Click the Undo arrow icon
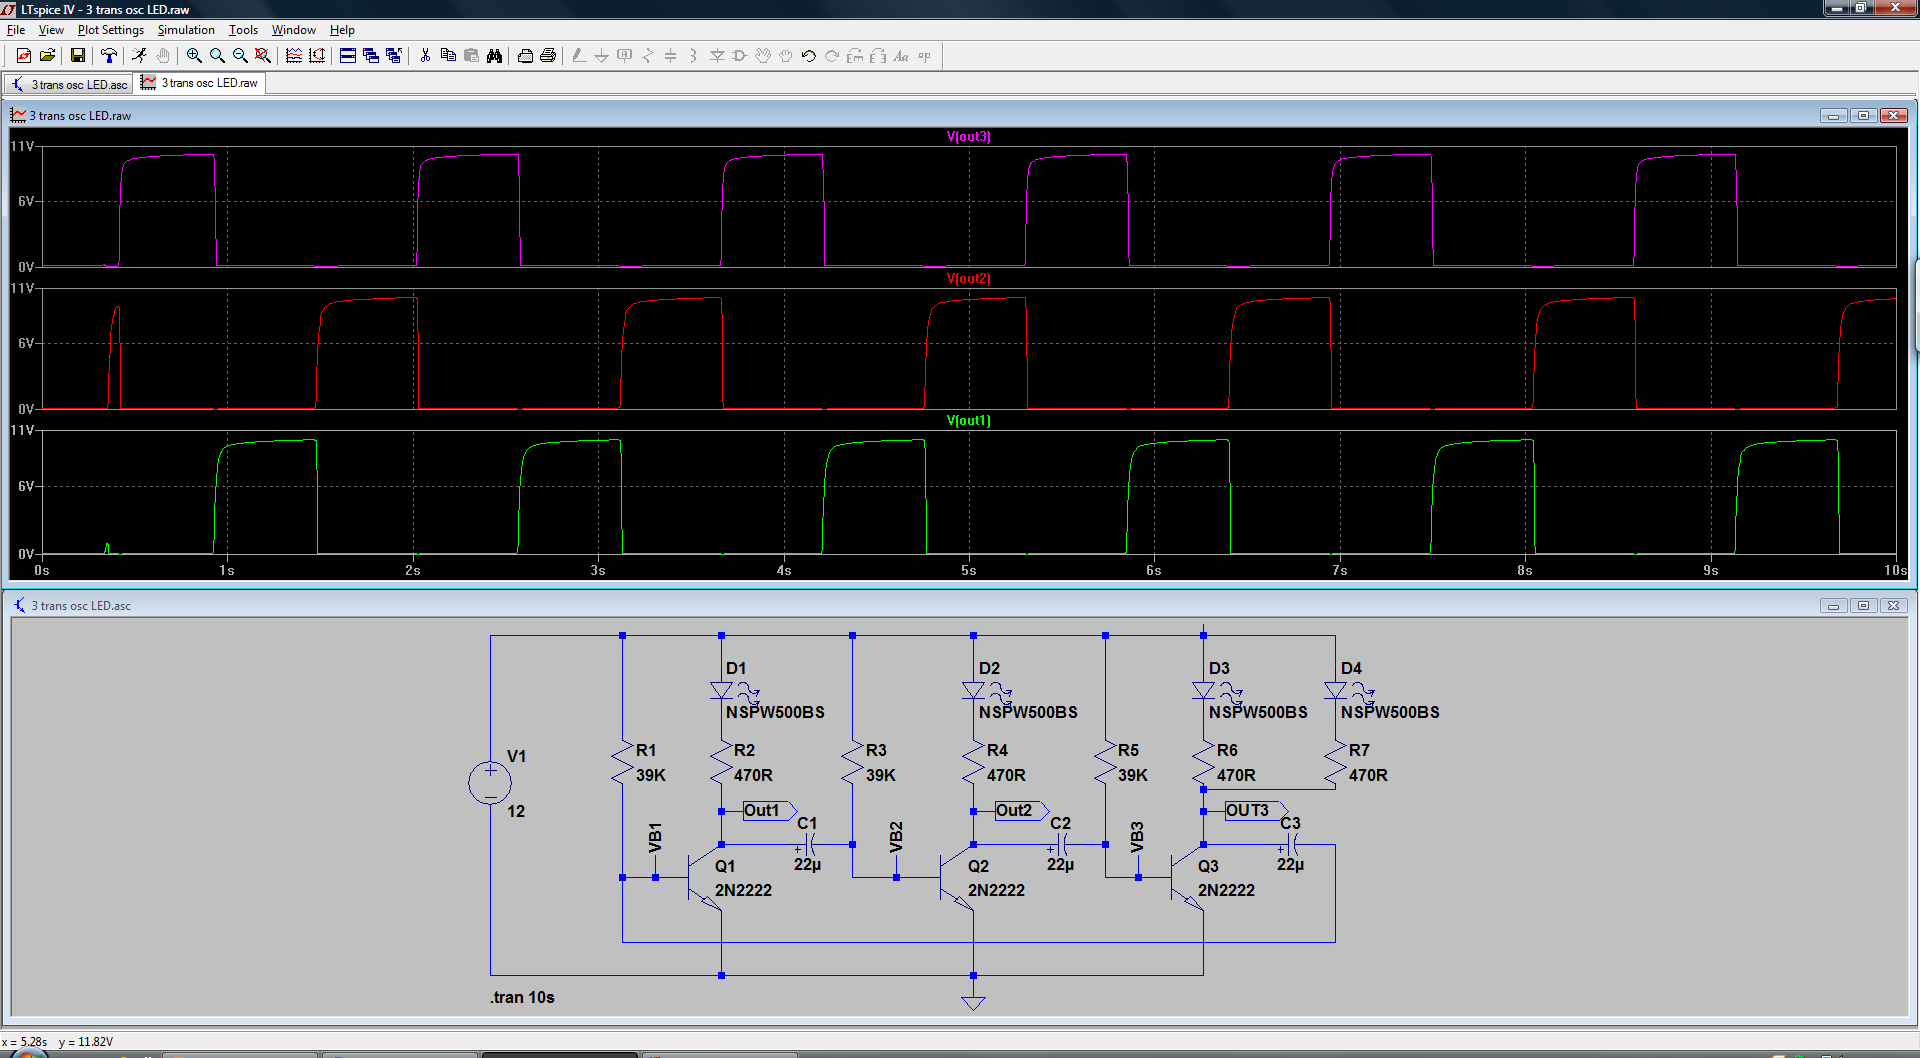1920x1058 pixels. (x=809, y=56)
